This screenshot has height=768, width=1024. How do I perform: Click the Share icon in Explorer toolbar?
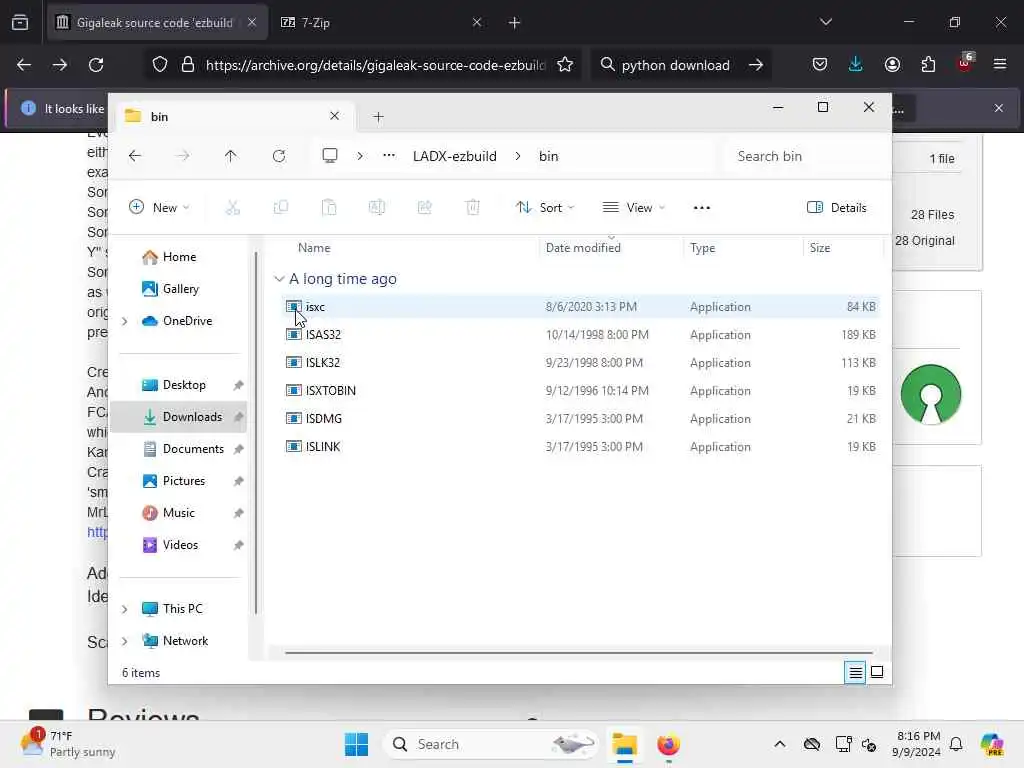click(x=424, y=208)
